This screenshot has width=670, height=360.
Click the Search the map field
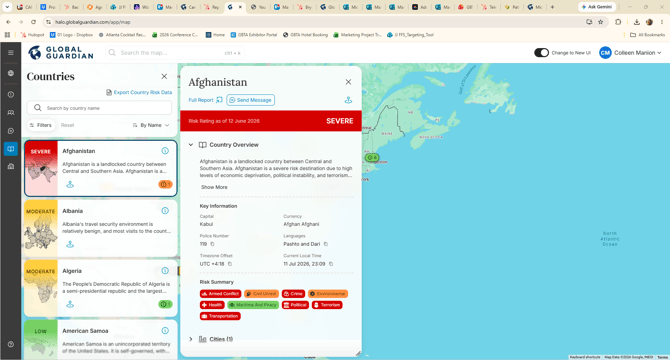[175, 53]
